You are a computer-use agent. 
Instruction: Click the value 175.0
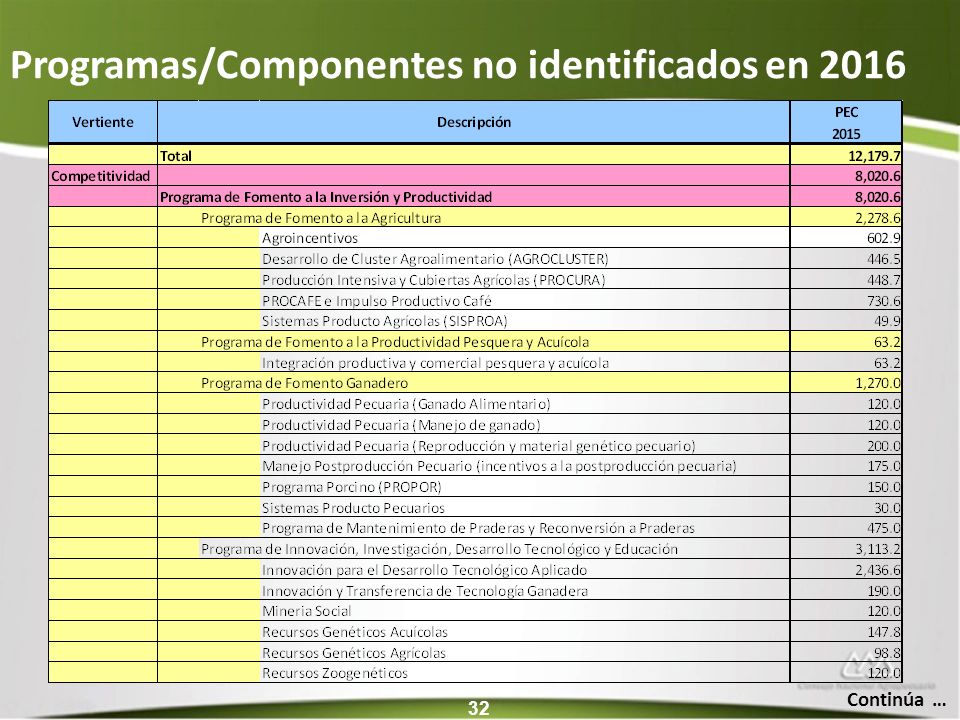pyautogui.click(x=883, y=466)
